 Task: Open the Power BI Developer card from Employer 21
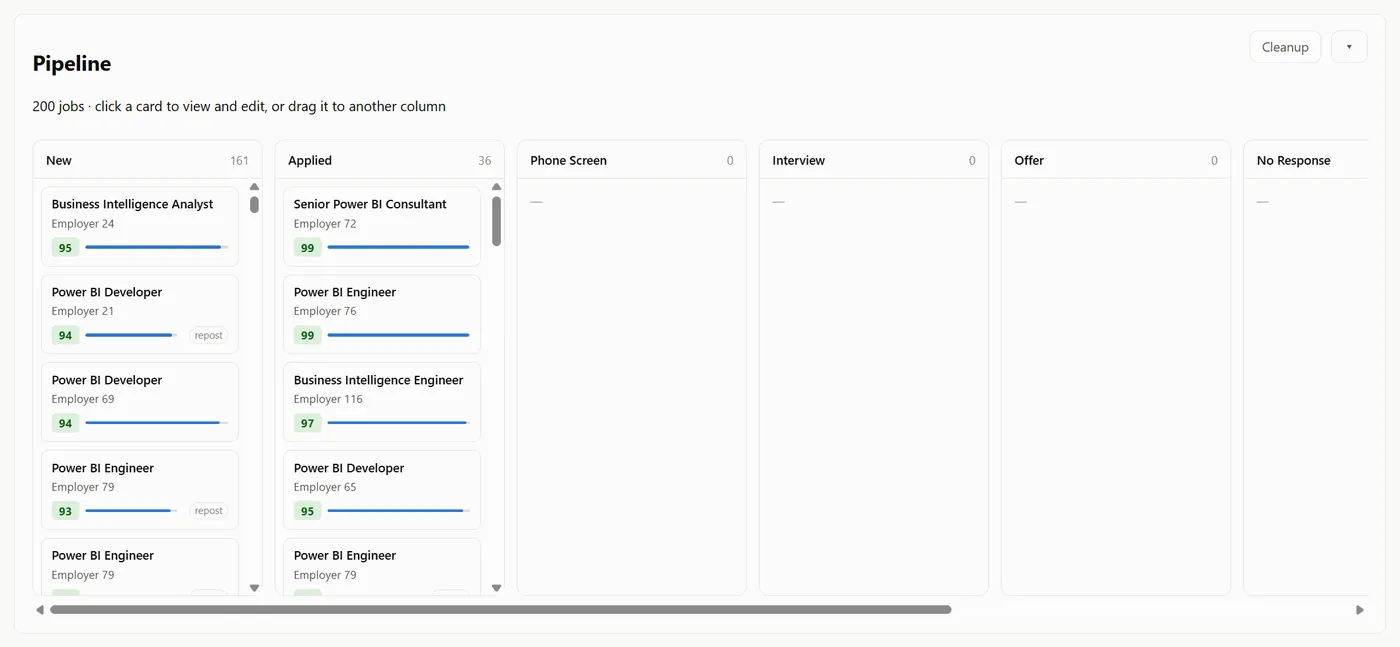tap(140, 314)
